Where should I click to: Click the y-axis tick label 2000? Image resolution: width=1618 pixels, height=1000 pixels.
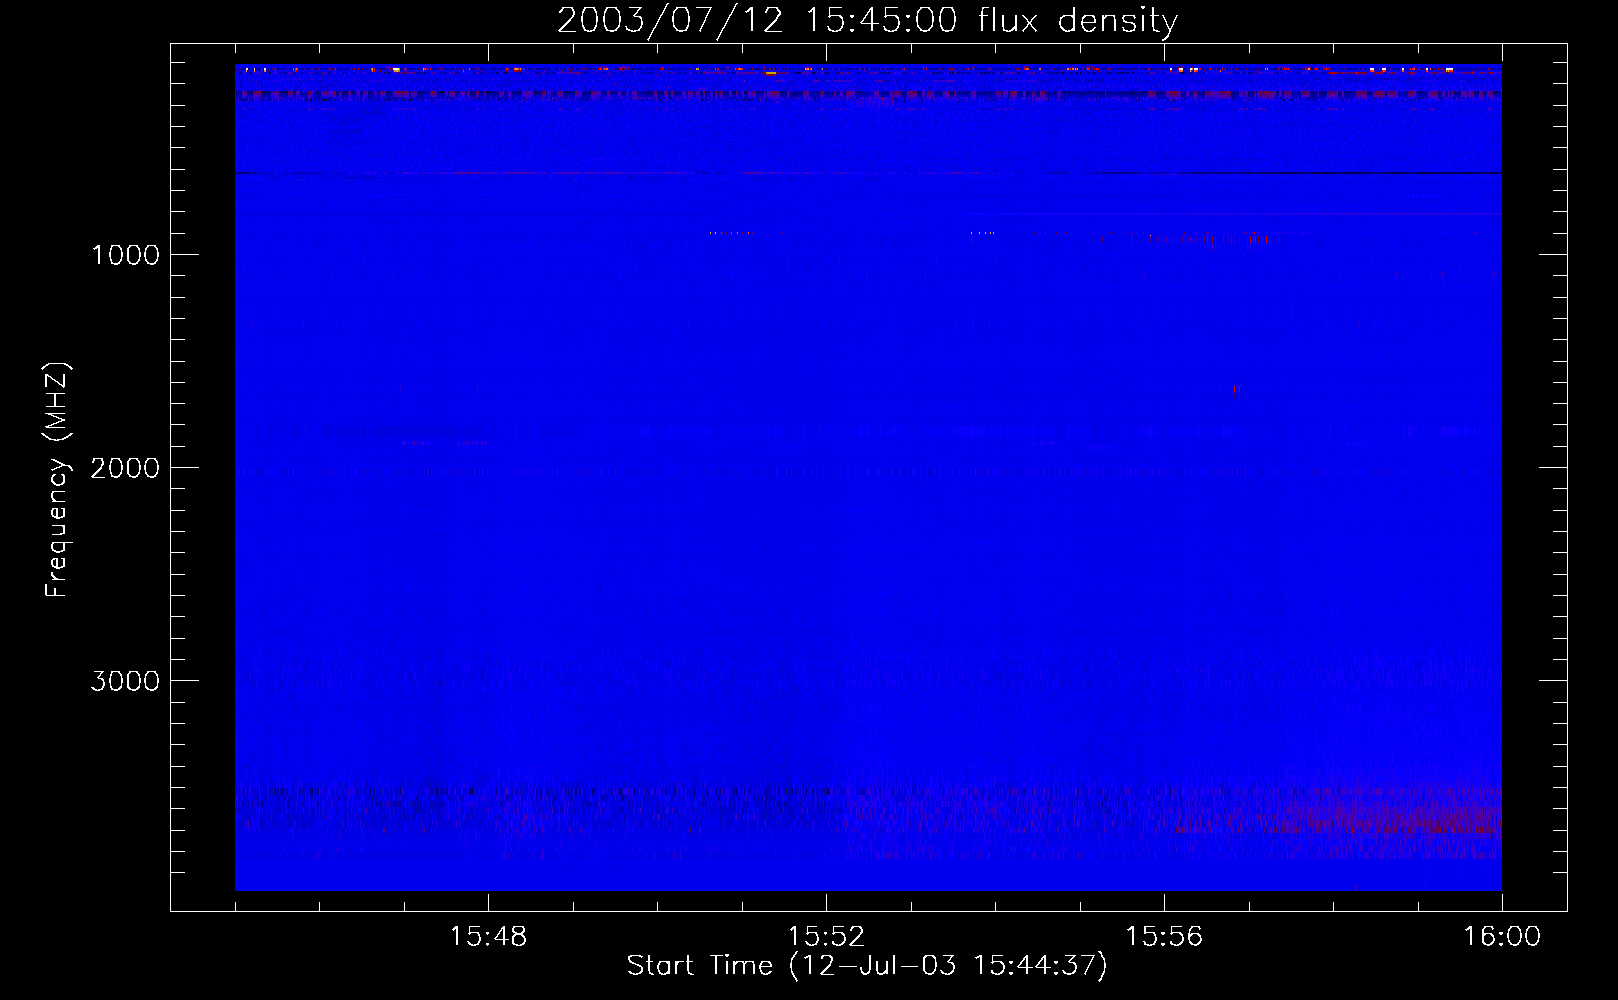[125, 467]
